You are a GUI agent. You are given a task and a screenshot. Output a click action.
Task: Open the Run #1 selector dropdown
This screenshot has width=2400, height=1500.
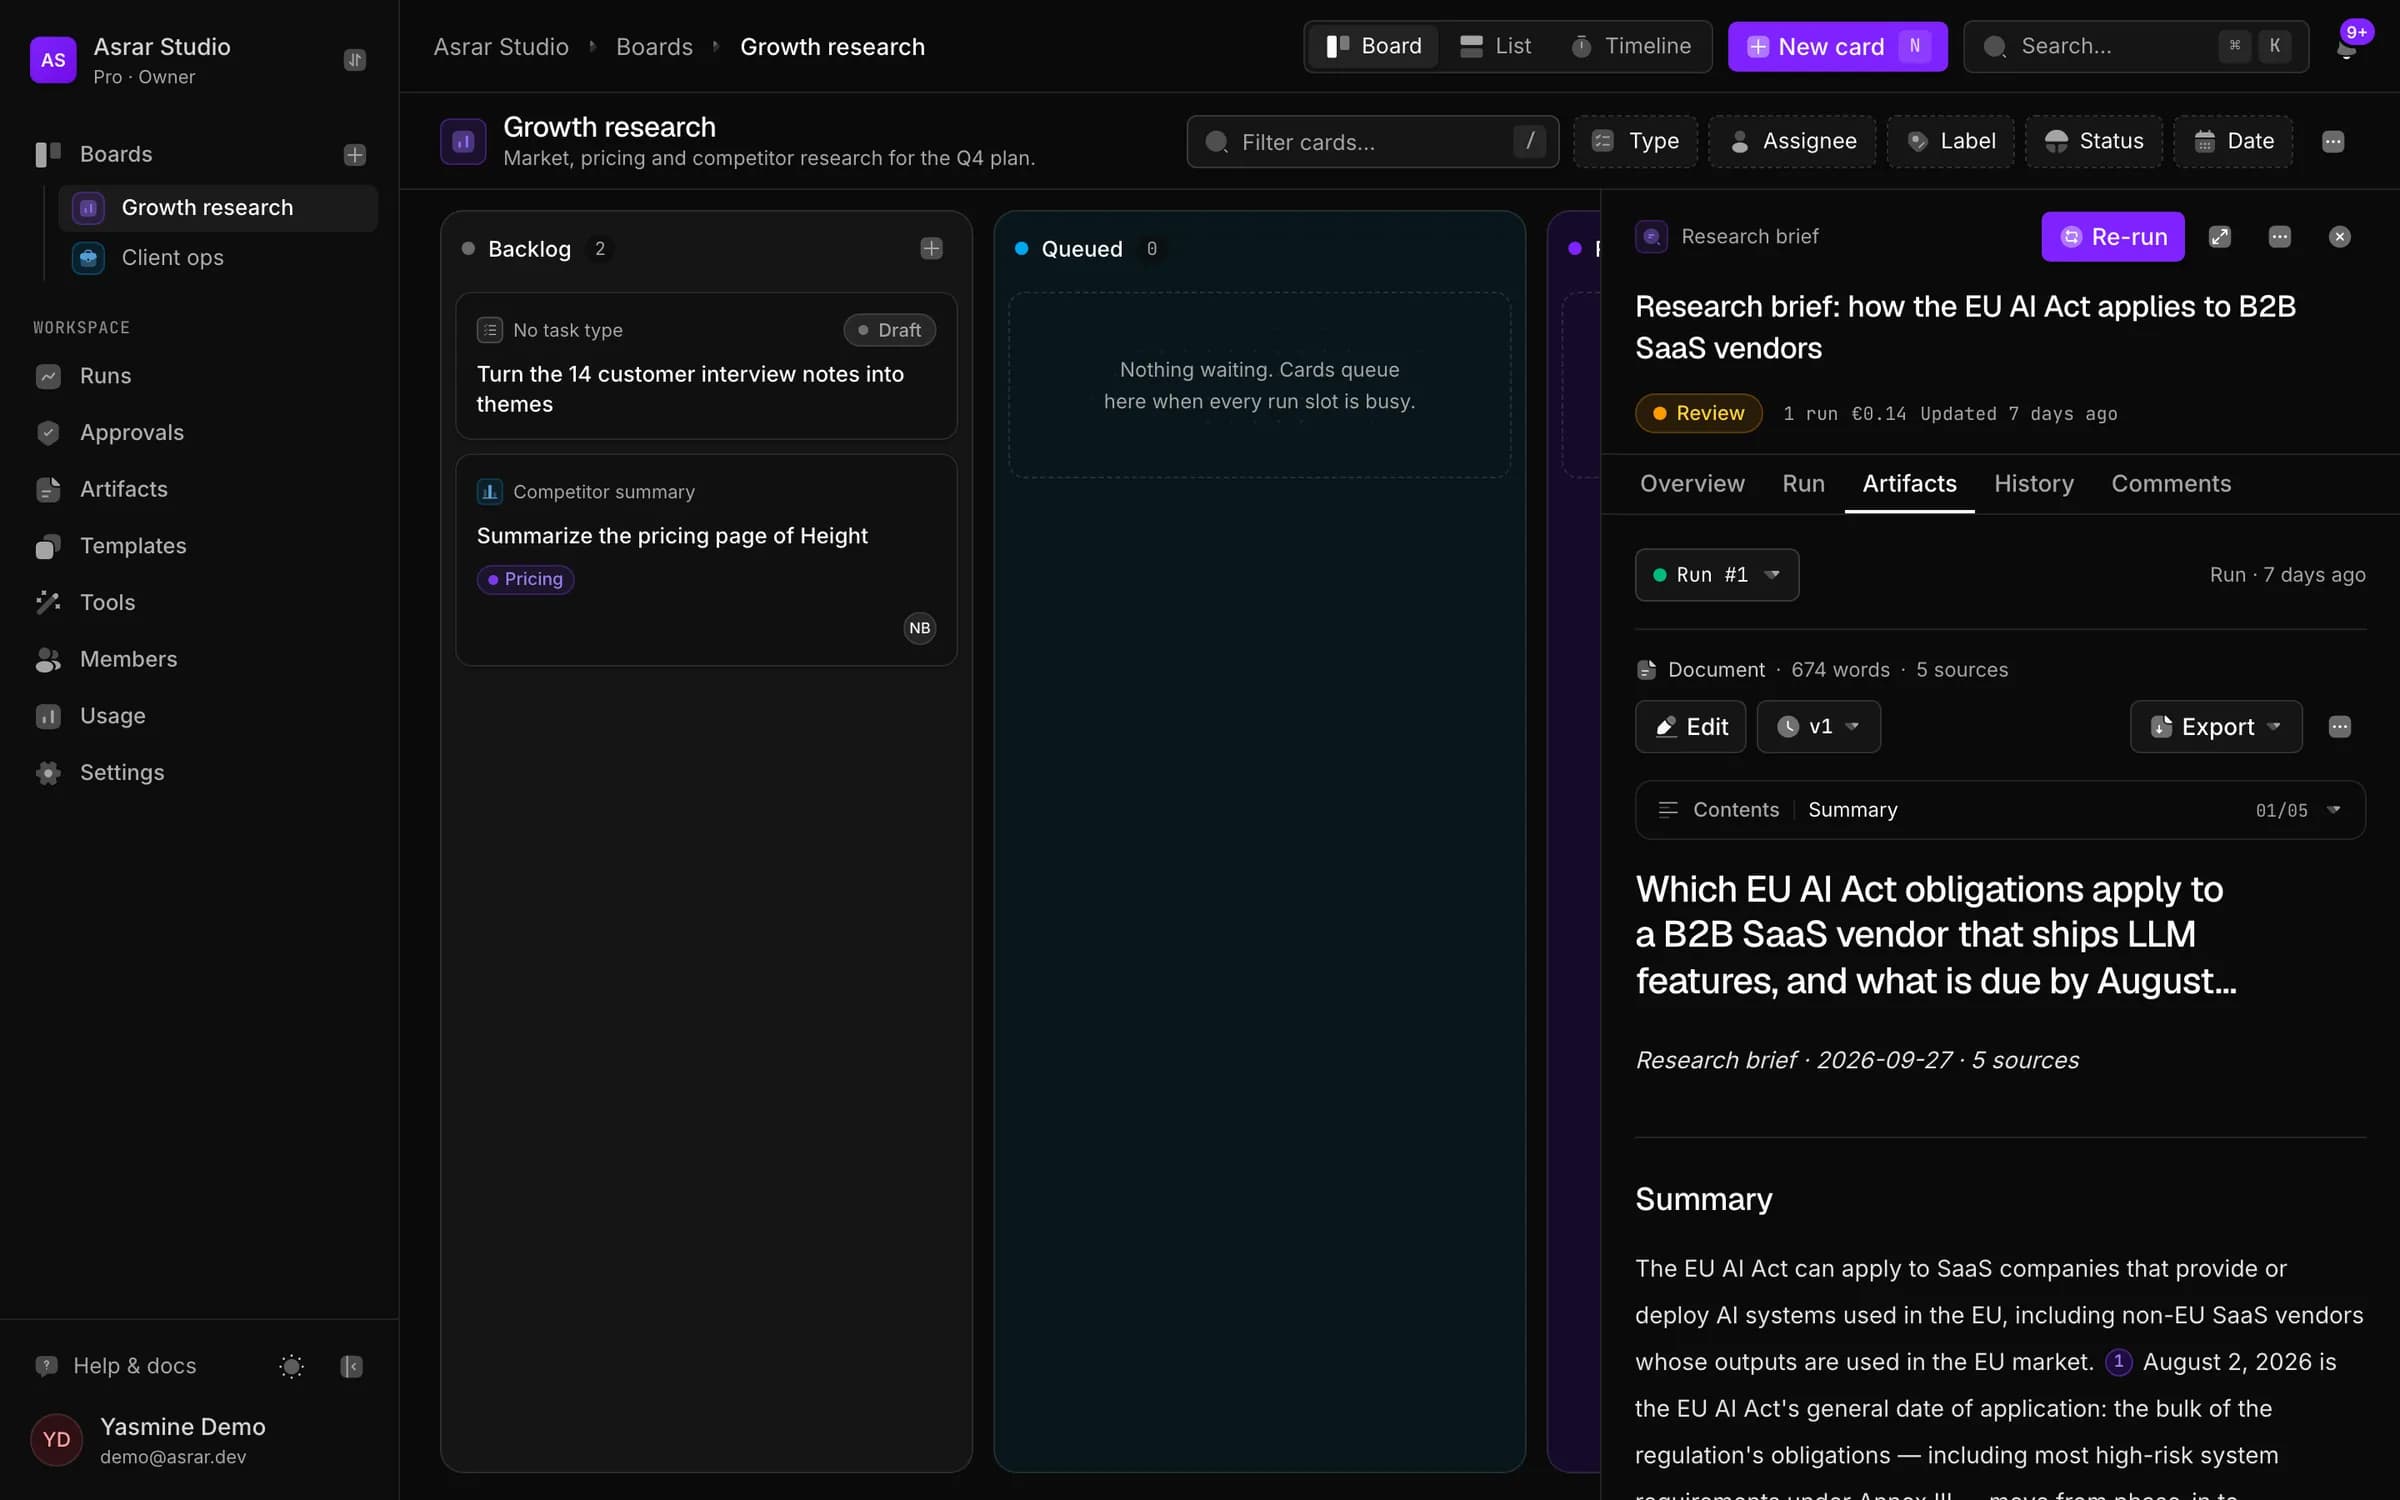(x=1717, y=575)
